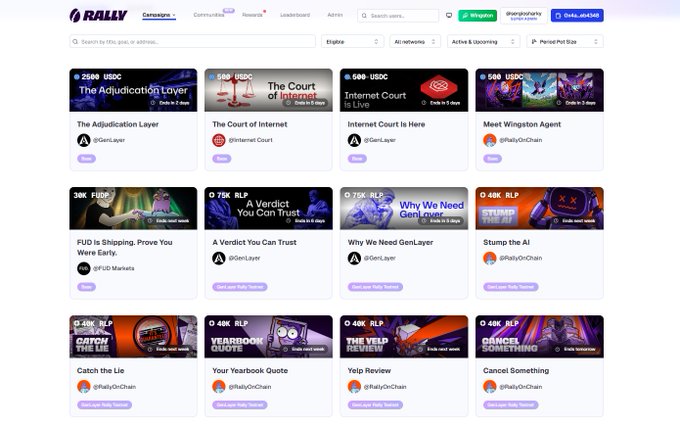Click the title Internet Court Is Here
Screen dimensions: 680x428
pyautogui.click(x=386, y=124)
